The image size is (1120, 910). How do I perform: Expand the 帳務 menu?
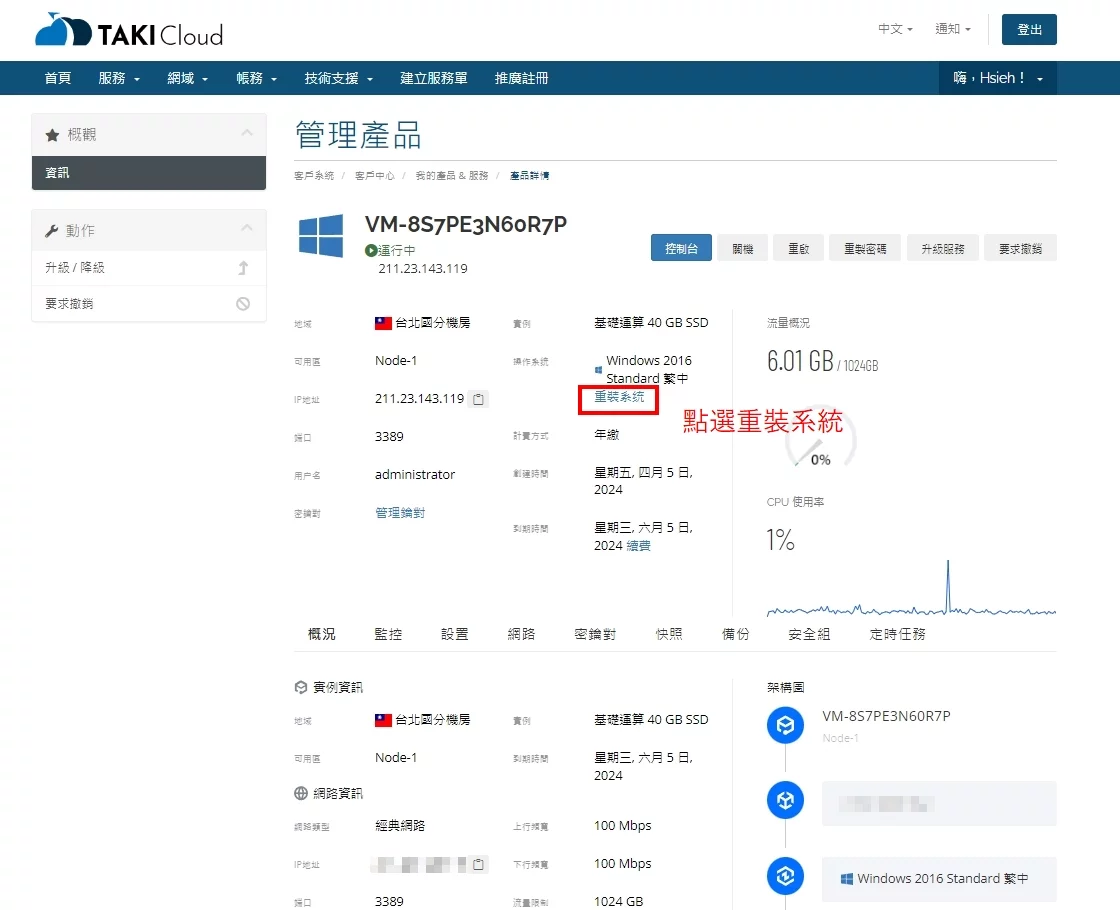click(256, 79)
